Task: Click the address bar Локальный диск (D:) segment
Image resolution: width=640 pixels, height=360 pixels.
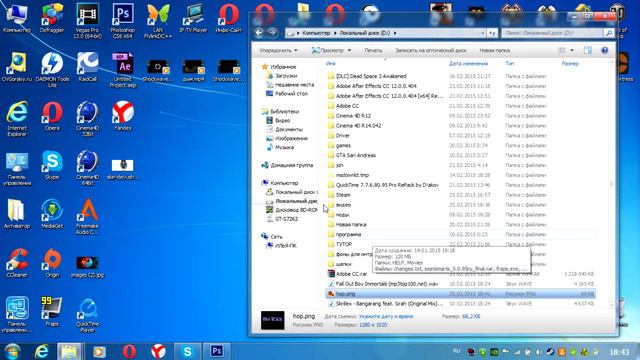Action: (364, 33)
